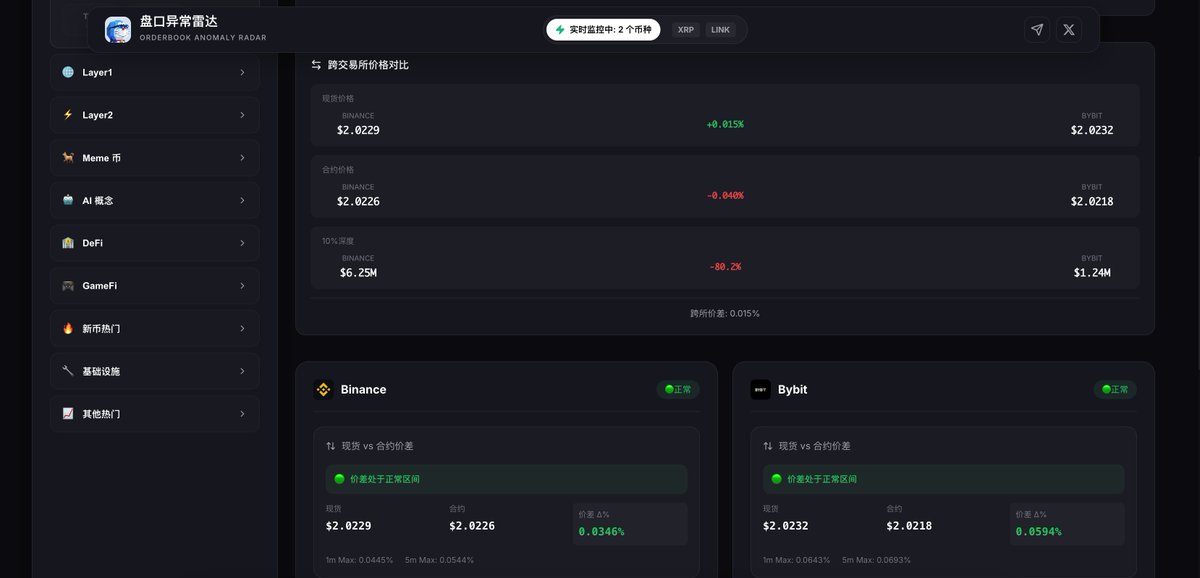Click the -0.040% futures price difference
The width and height of the screenshot is (1200, 578).
click(725, 195)
